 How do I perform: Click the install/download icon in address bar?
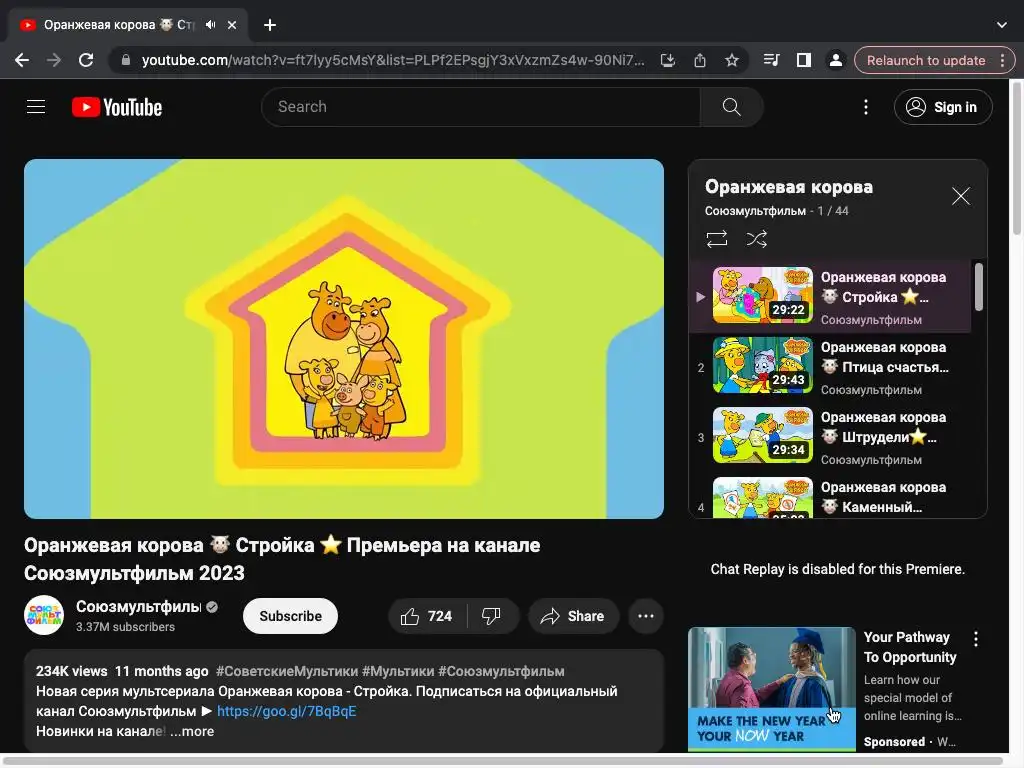(667, 60)
